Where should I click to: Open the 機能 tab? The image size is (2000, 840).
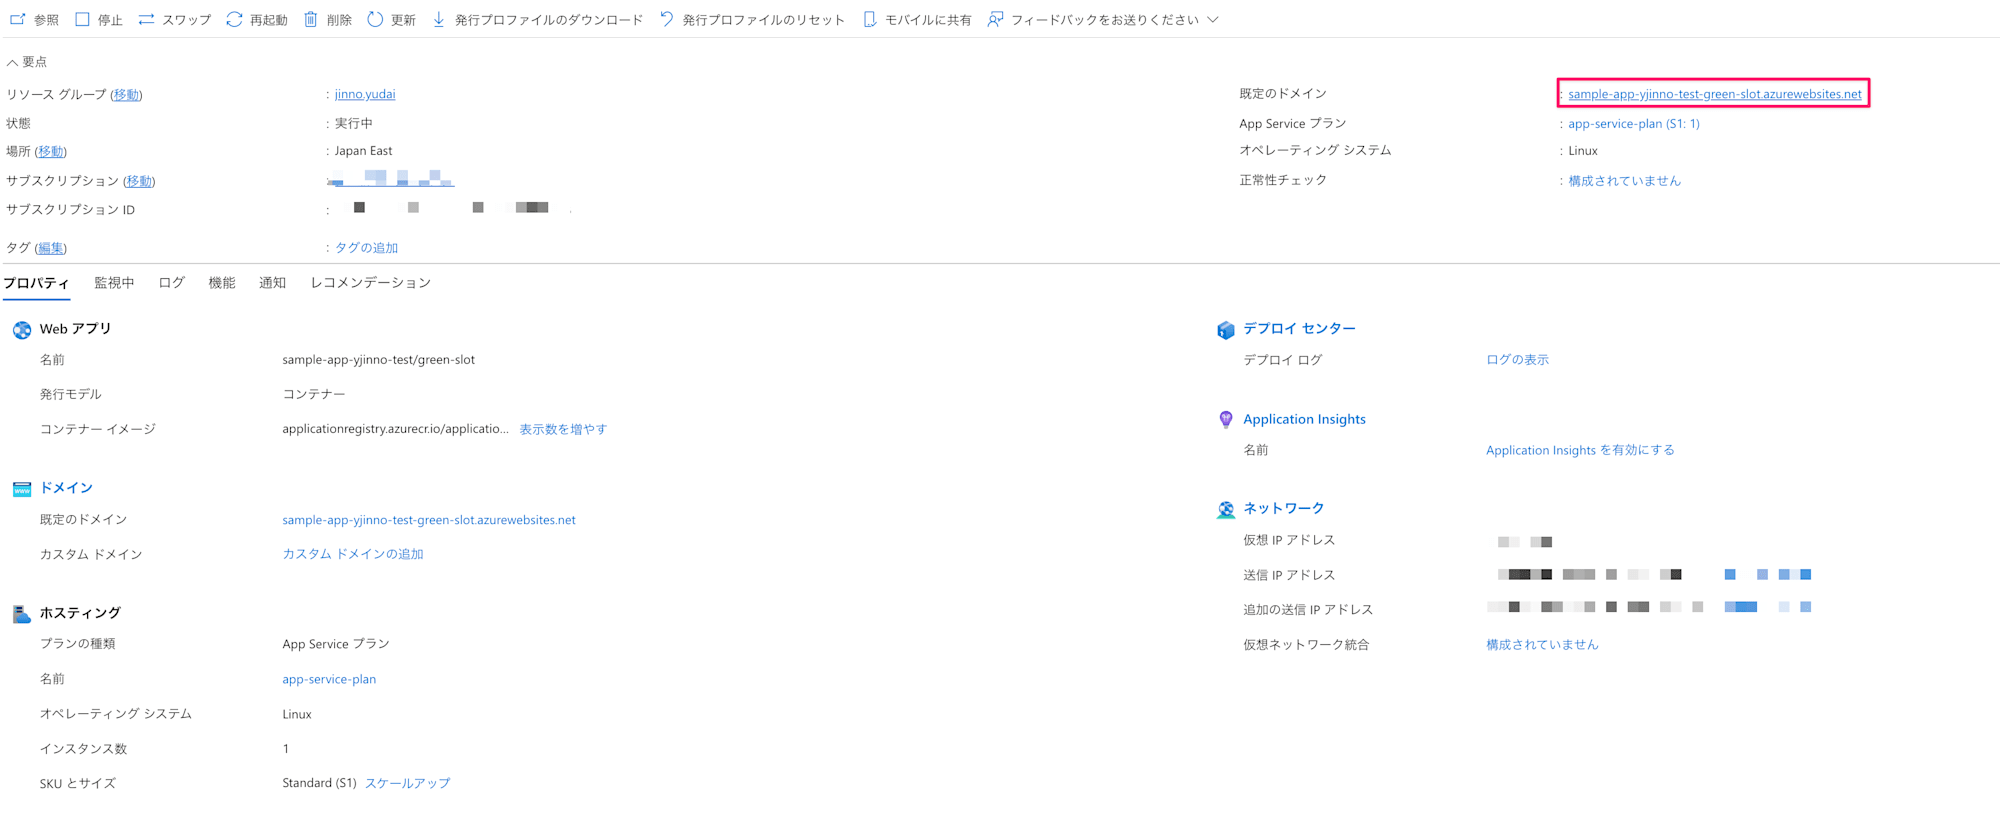222,283
